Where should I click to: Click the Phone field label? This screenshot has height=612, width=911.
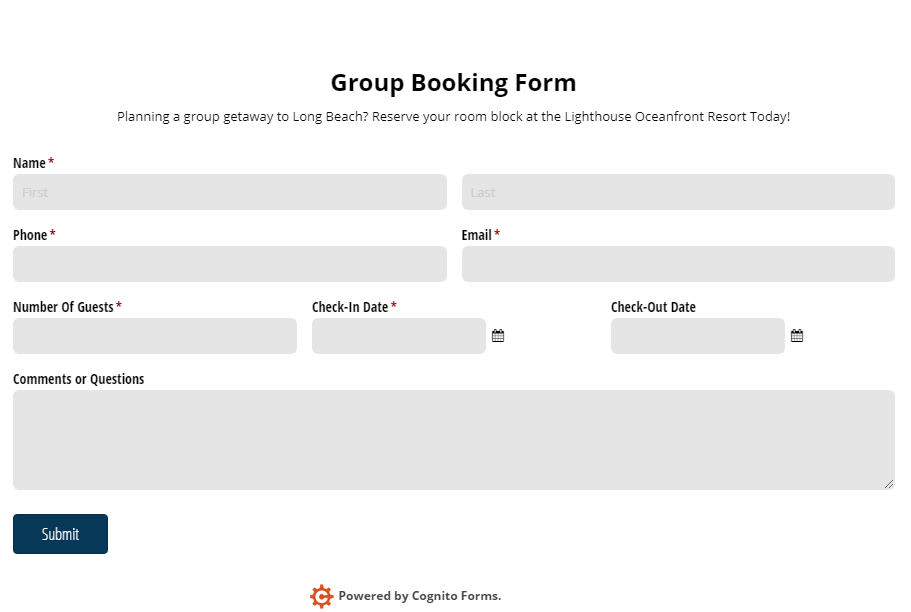pyautogui.click(x=30, y=235)
